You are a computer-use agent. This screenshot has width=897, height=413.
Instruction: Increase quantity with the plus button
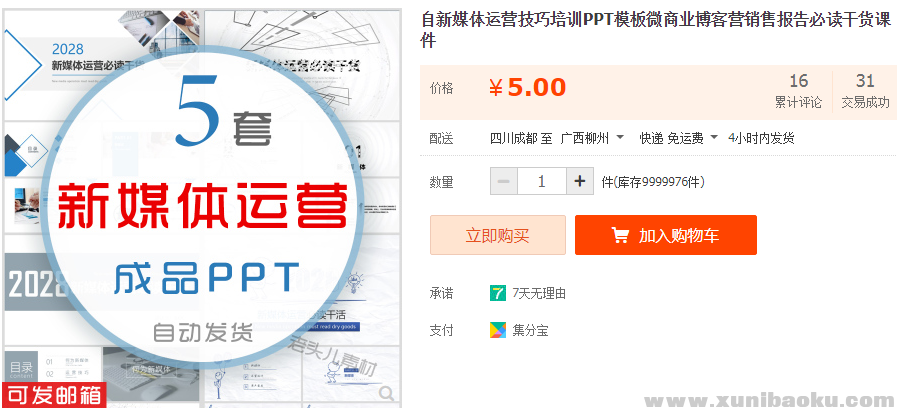tap(580, 182)
